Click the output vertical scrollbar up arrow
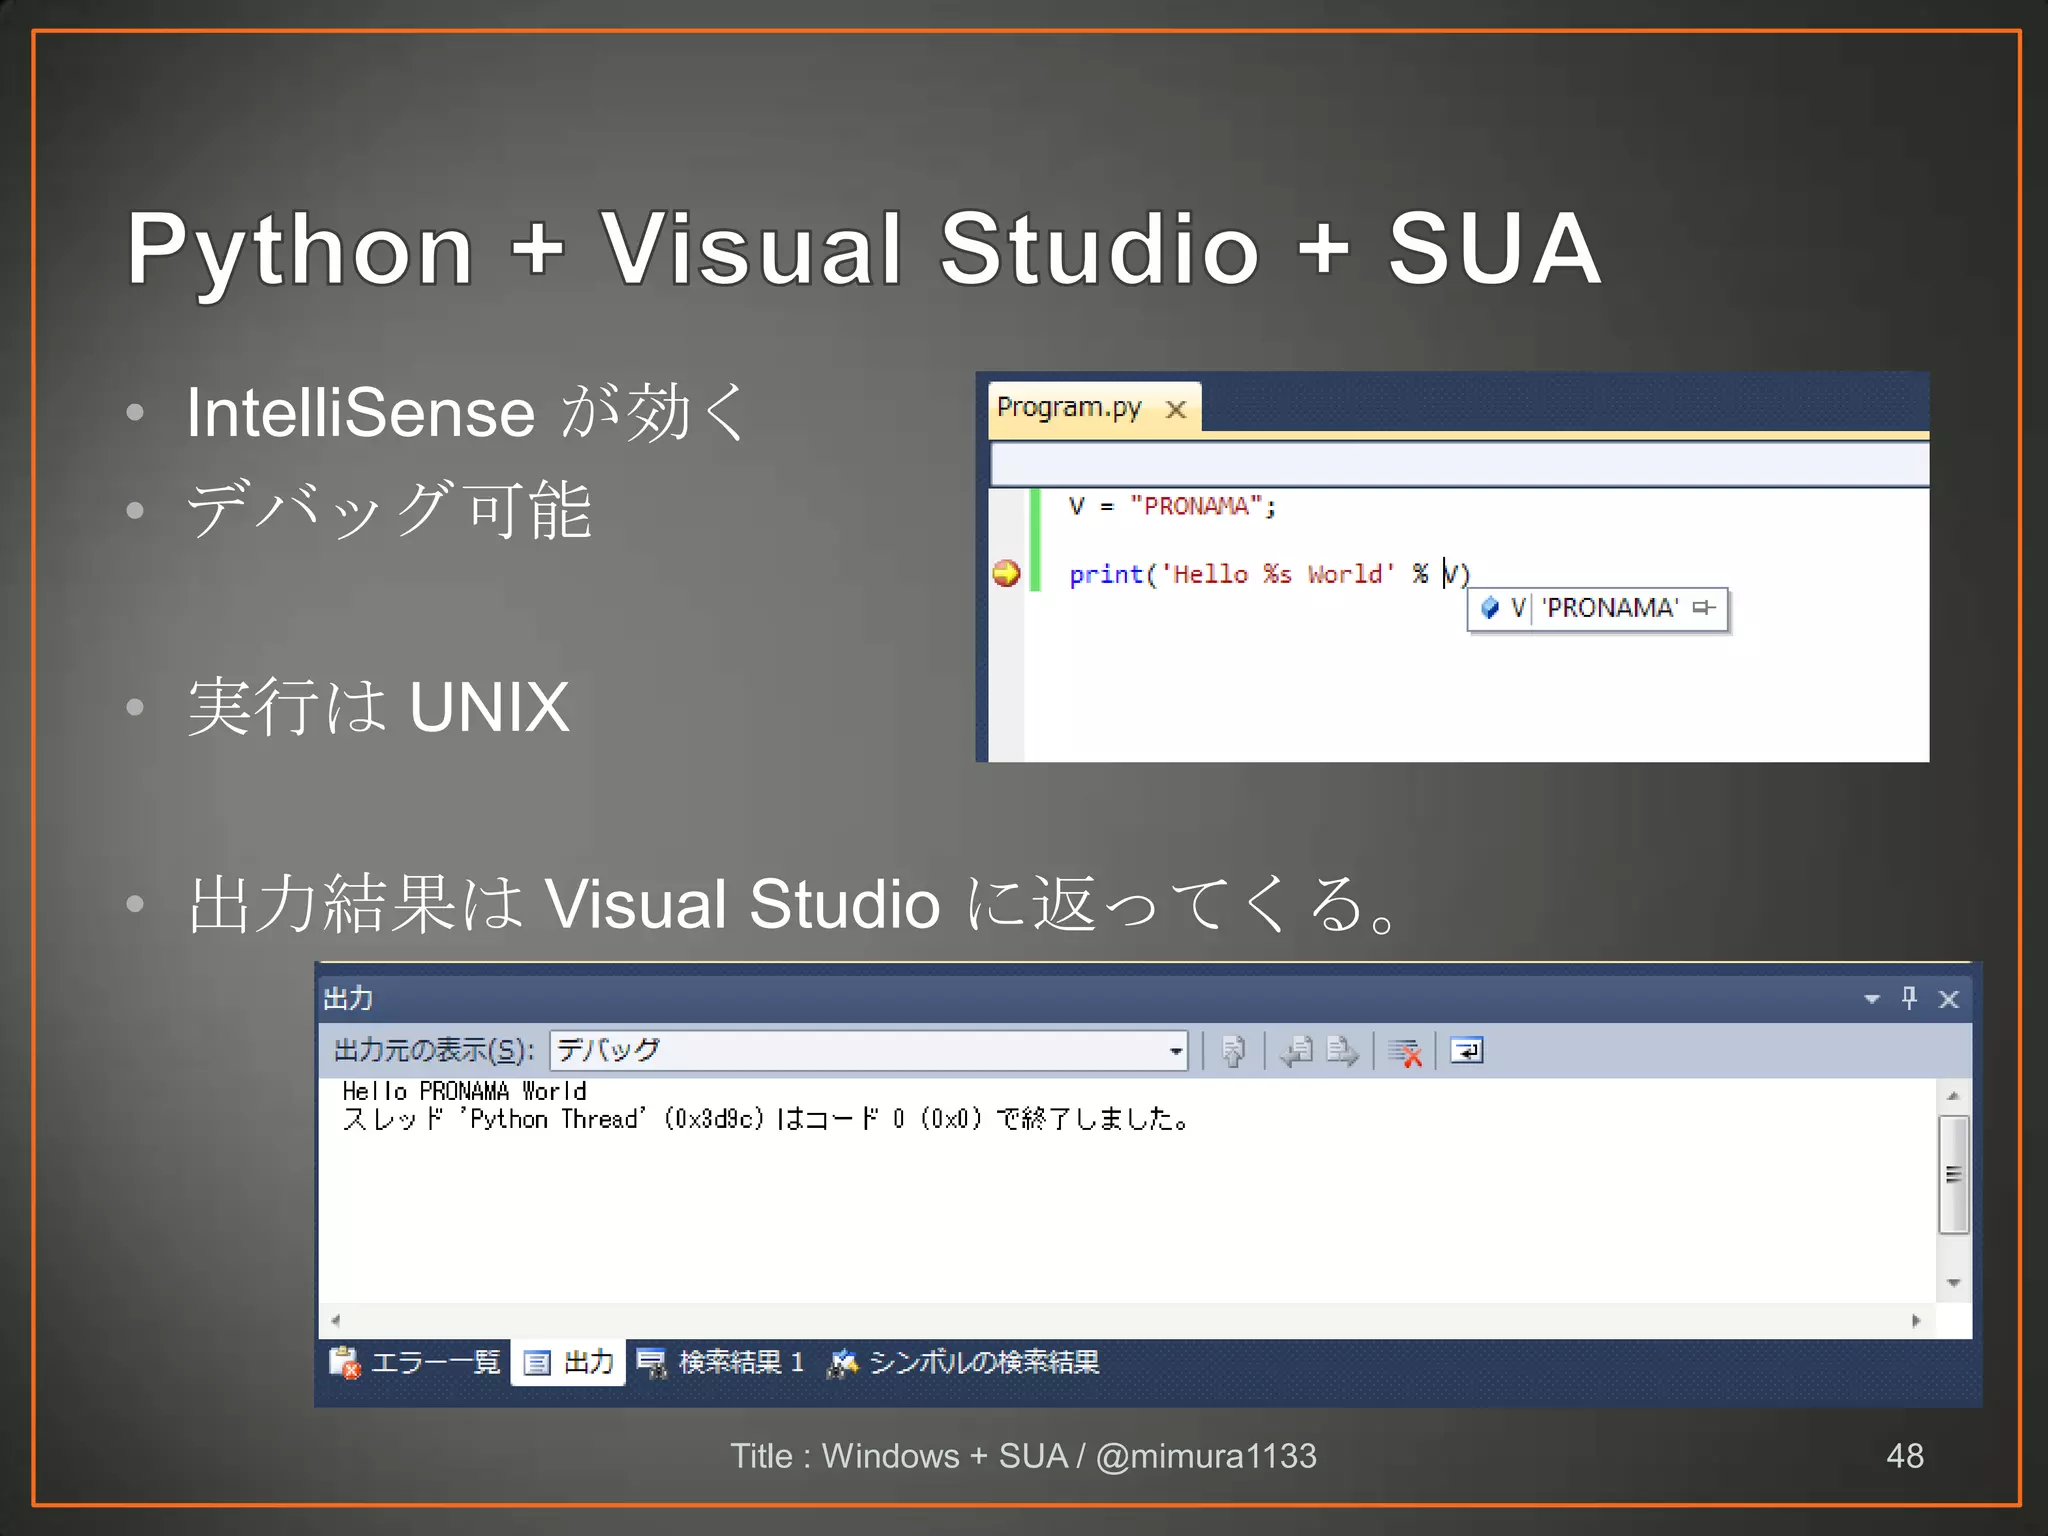Image resolution: width=2048 pixels, height=1536 pixels. (x=1953, y=1096)
